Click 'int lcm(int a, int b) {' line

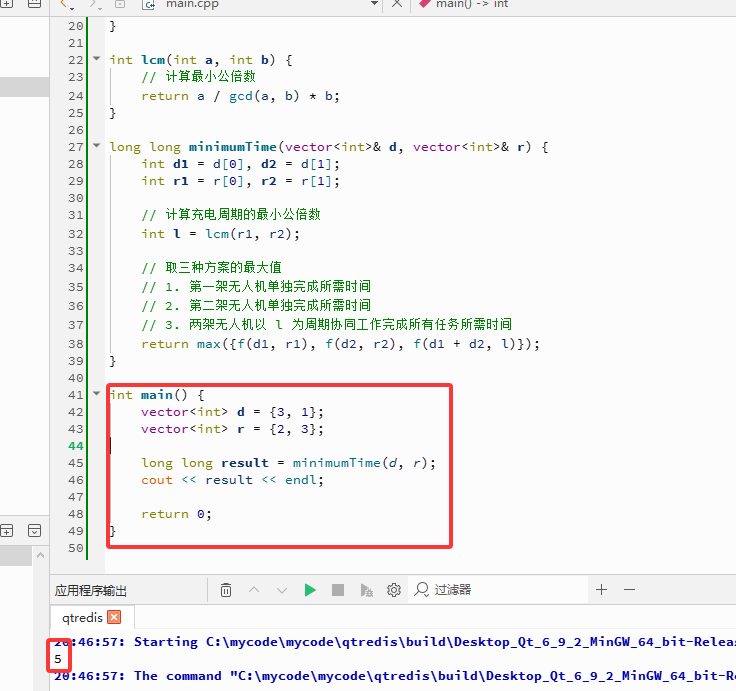click(201, 60)
